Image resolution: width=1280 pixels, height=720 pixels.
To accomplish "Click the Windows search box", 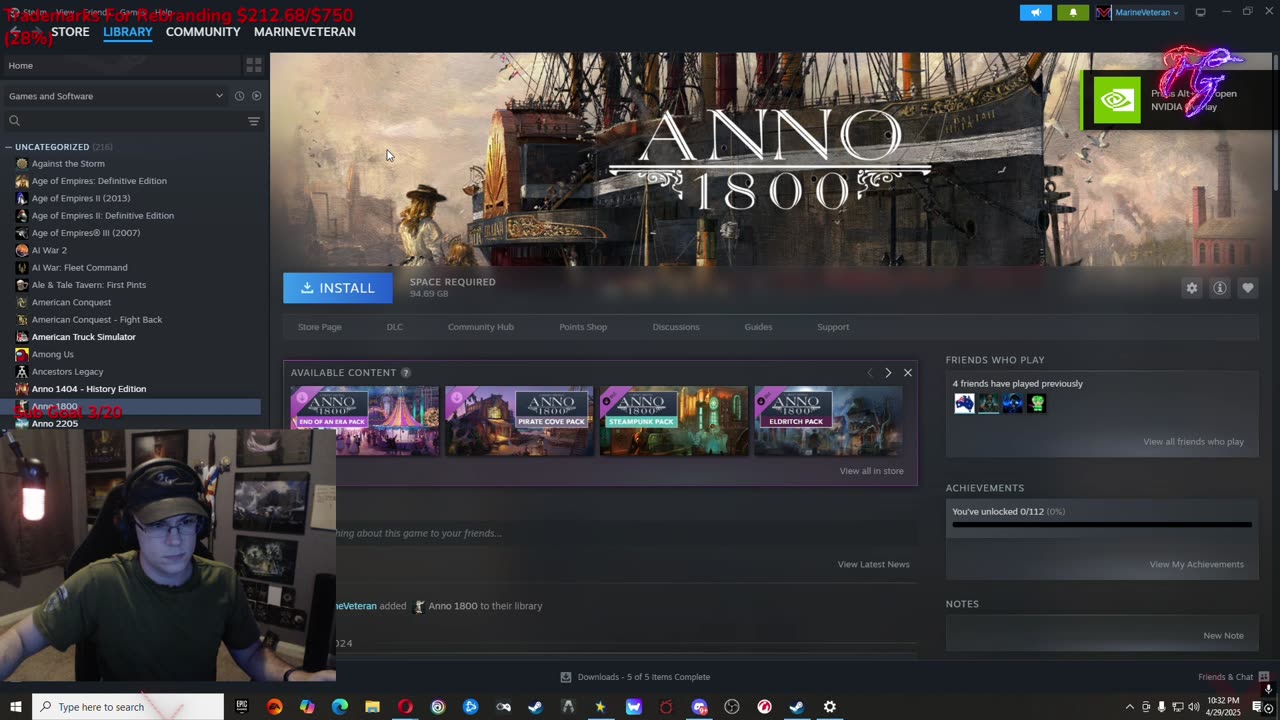I will (x=128, y=707).
